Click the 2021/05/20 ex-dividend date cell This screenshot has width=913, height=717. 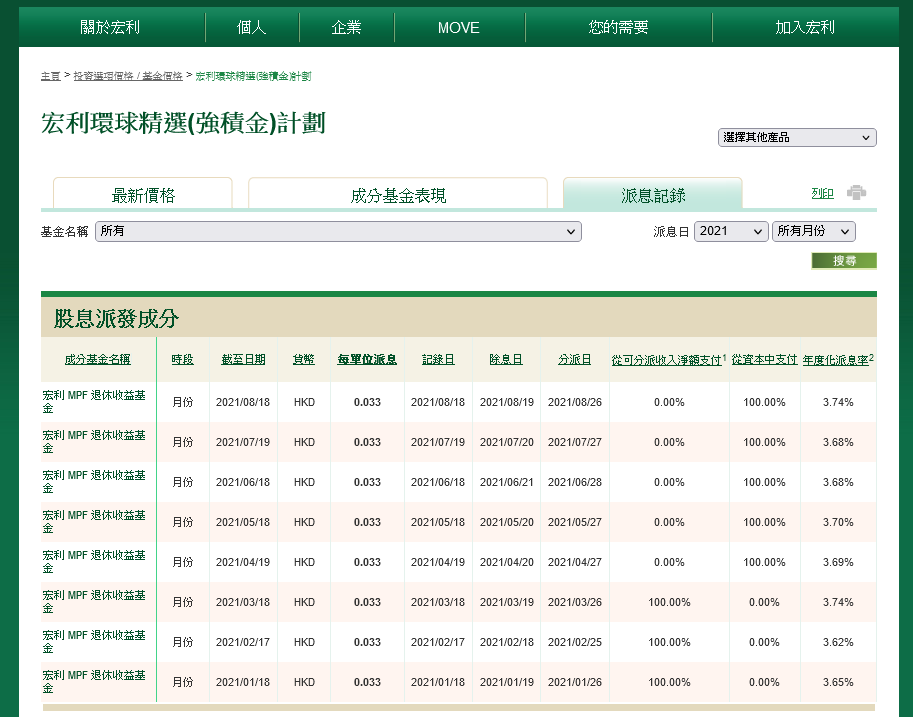pyautogui.click(x=507, y=522)
